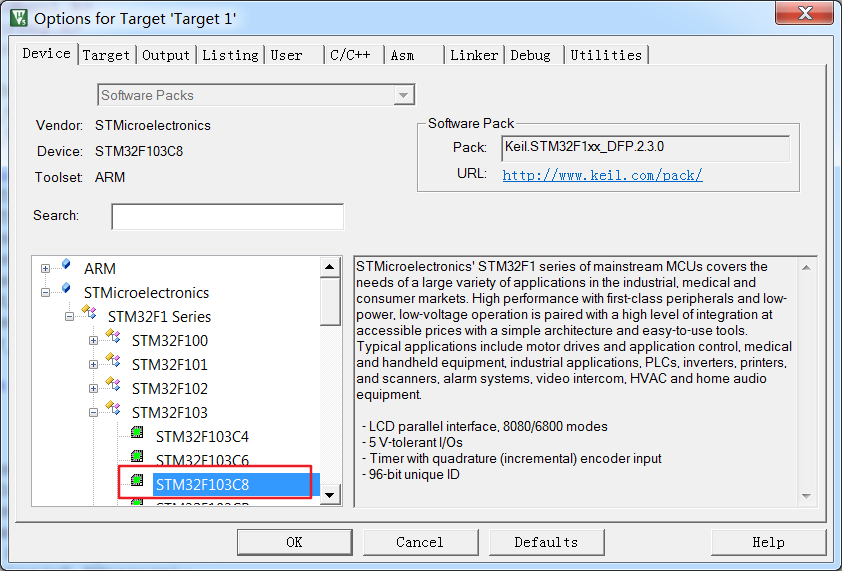The width and height of the screenshot is (842, 571).
Task: Click the device tree scrollbar thumb
Action: [330, 301]
